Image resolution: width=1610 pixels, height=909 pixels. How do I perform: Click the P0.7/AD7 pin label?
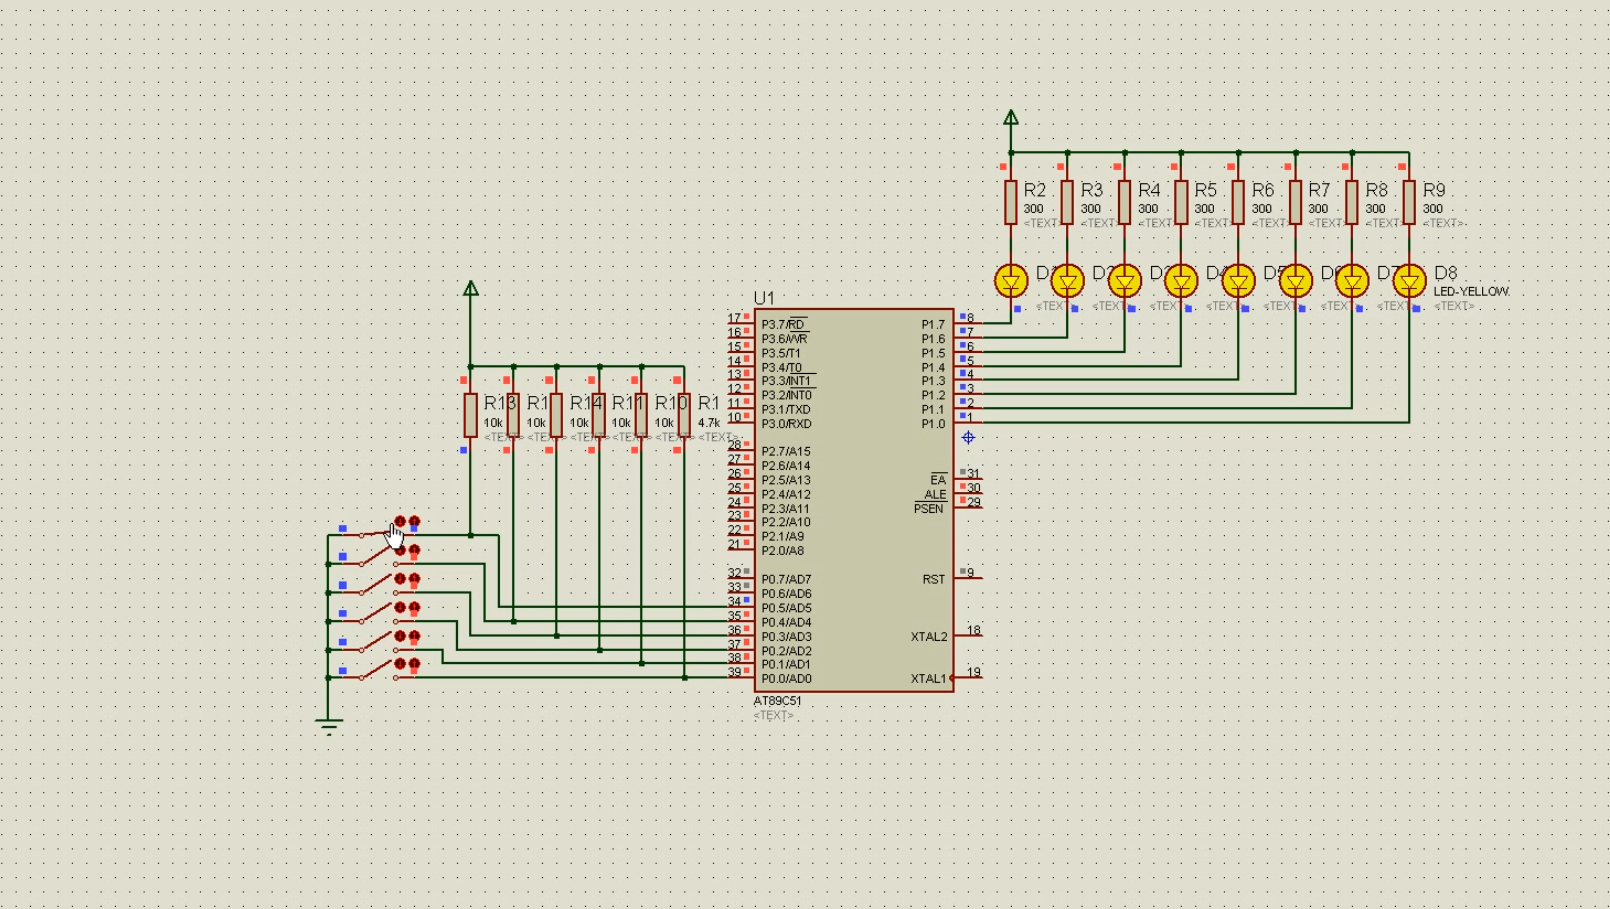click(786, 579)
